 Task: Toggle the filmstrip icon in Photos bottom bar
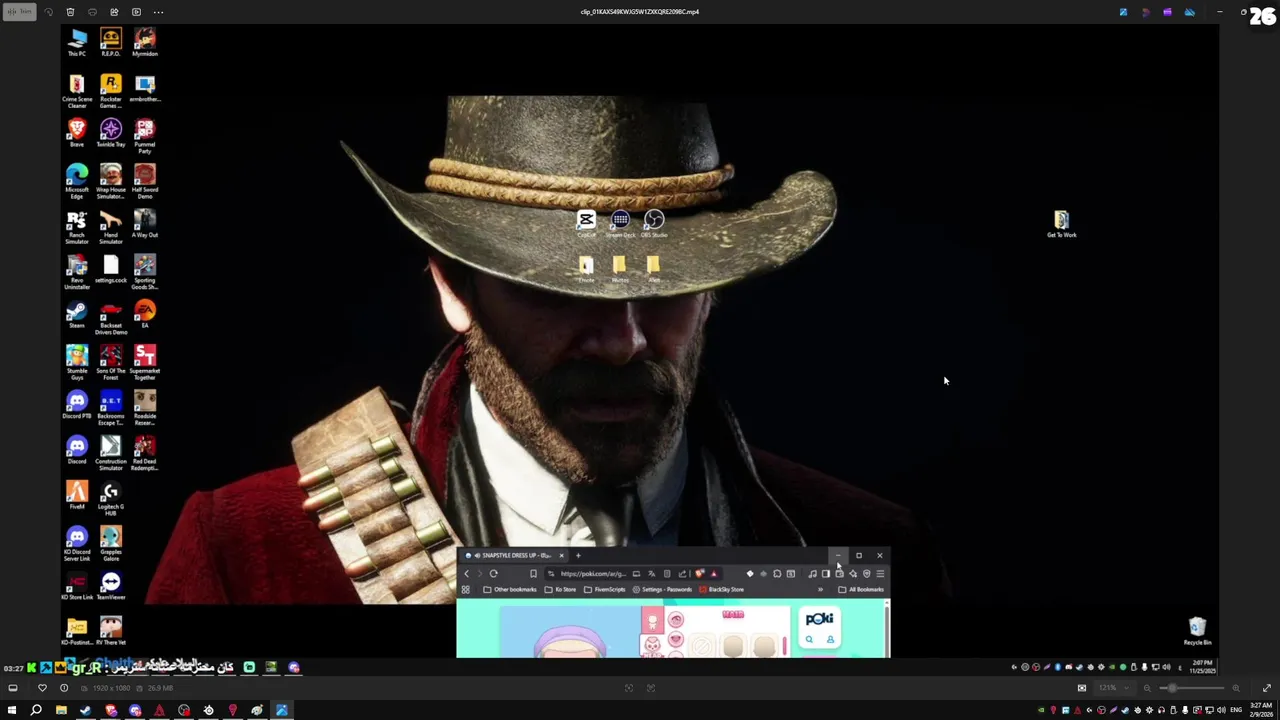click(x=13, y=688)
